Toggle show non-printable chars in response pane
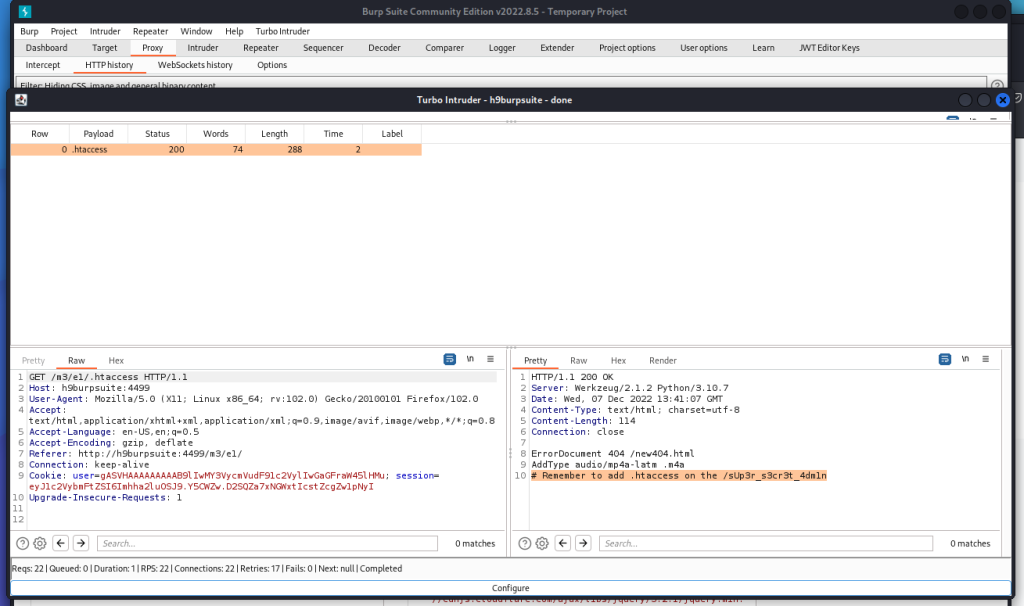 coord(965,359)
